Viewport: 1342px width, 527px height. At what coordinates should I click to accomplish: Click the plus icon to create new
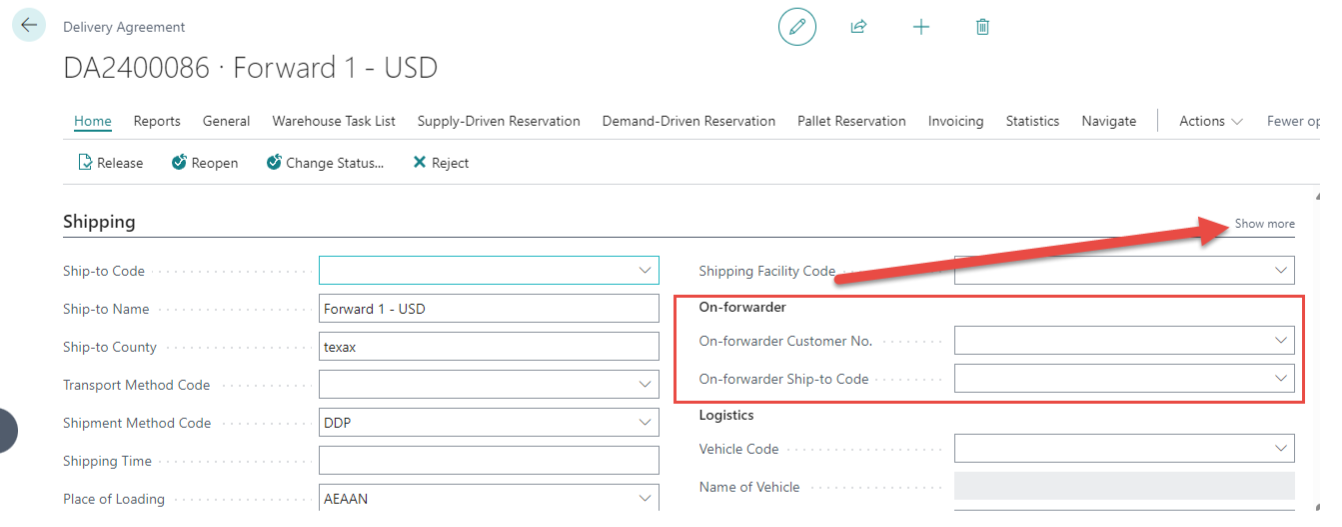tap(921, 27)
